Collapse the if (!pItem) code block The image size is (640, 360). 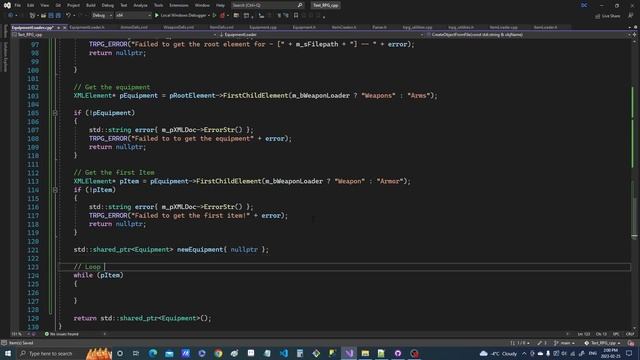(x=55, y=190)
